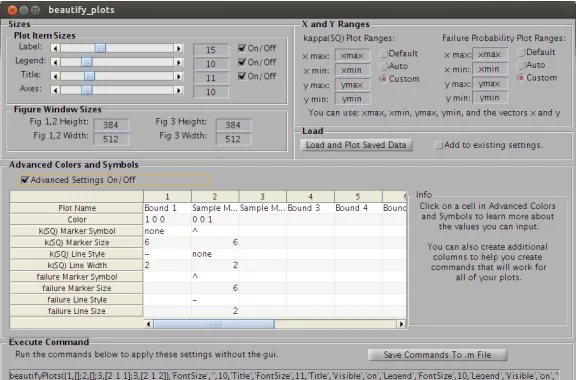Click the Label size slider thumb
This screenshot has width=580, height=380.
click(100, 48)
